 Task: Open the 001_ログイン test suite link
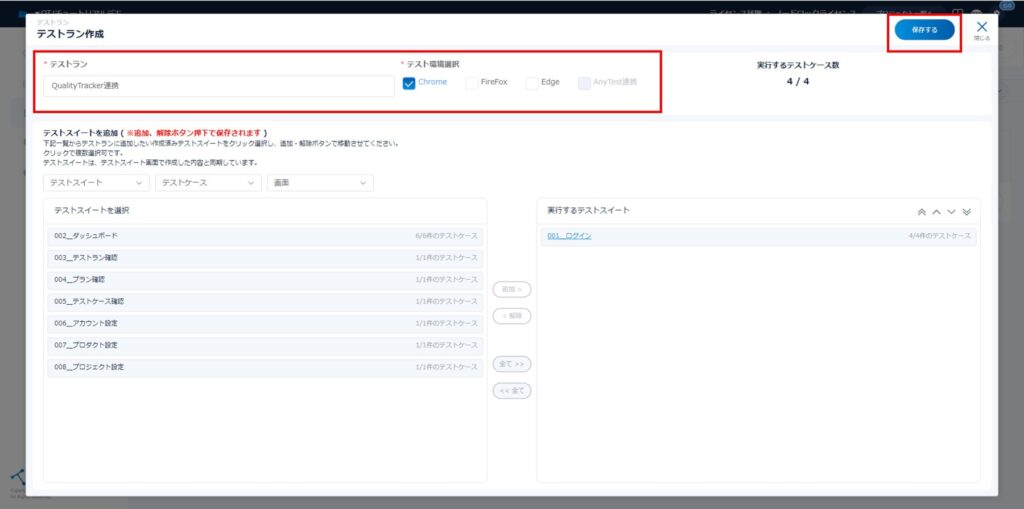(x=569, y=236)
